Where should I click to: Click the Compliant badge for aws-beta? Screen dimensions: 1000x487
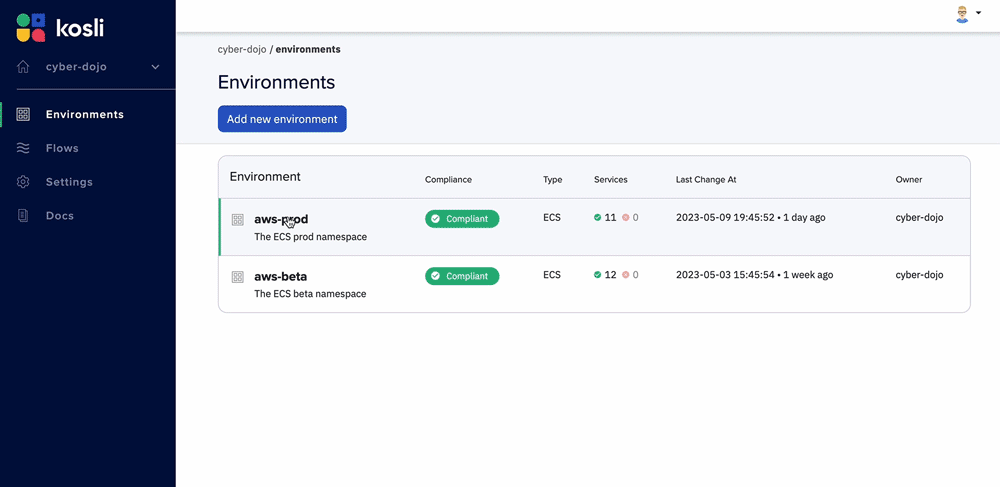(462, 276)
